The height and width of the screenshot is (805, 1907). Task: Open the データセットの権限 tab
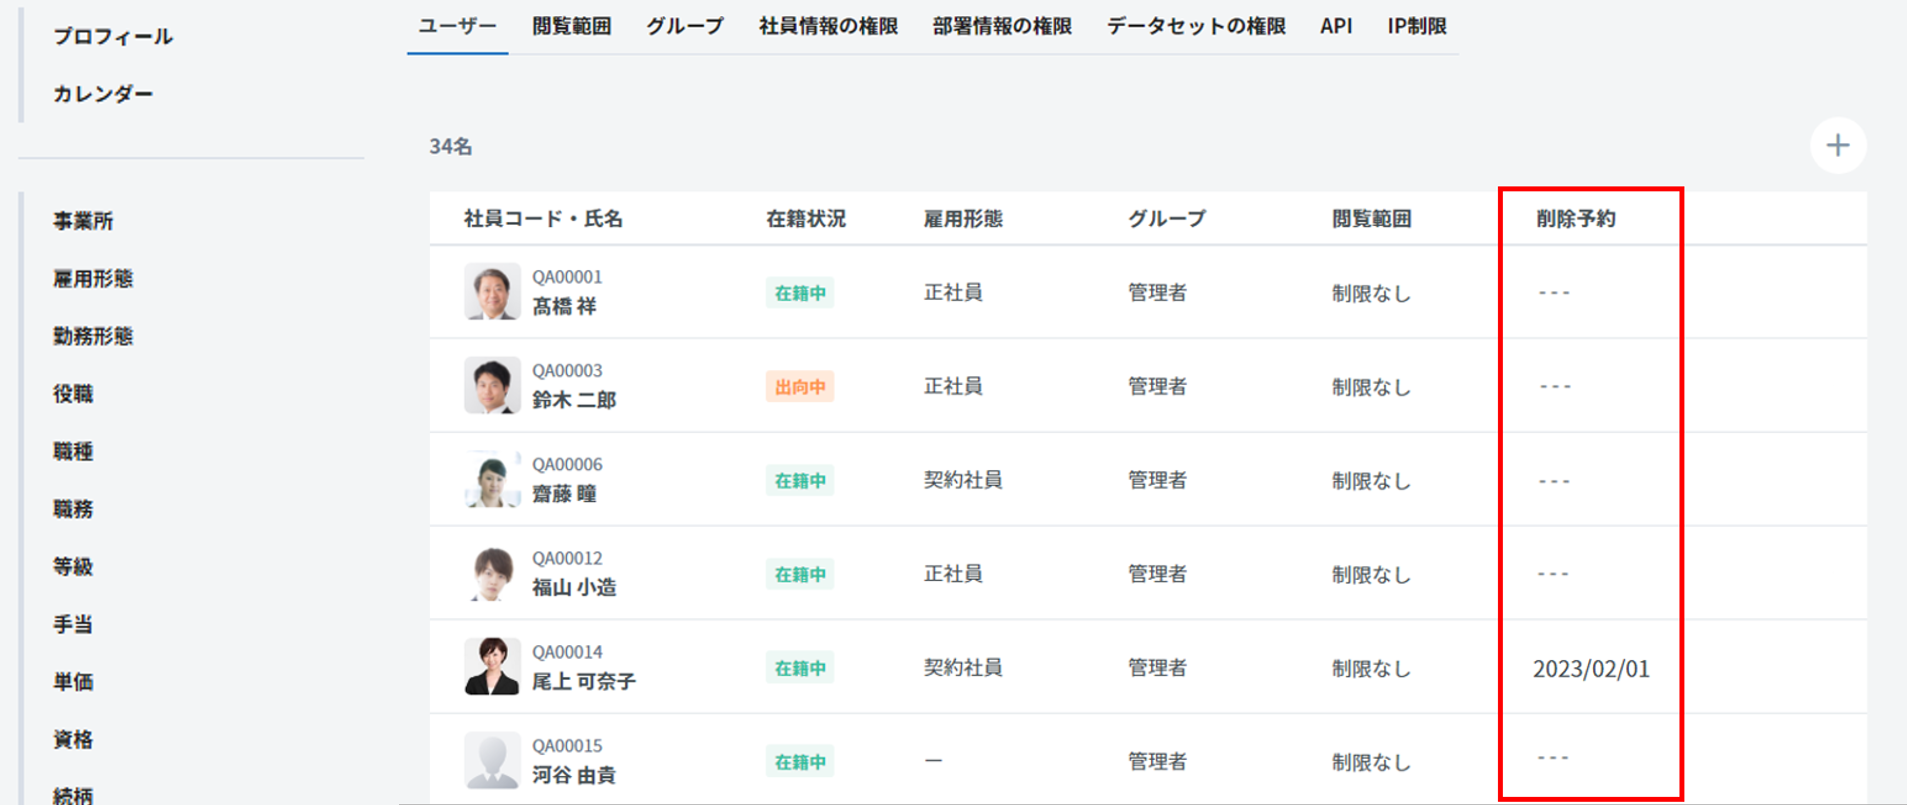point(1196,26)
